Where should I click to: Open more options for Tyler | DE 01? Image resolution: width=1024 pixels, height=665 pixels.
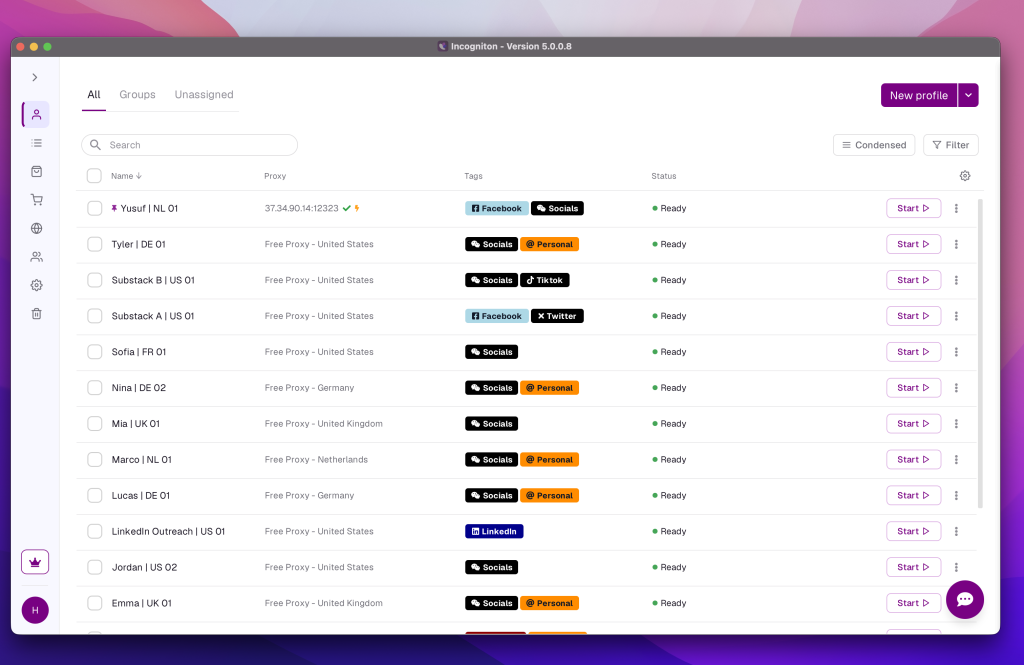(956, 244)
